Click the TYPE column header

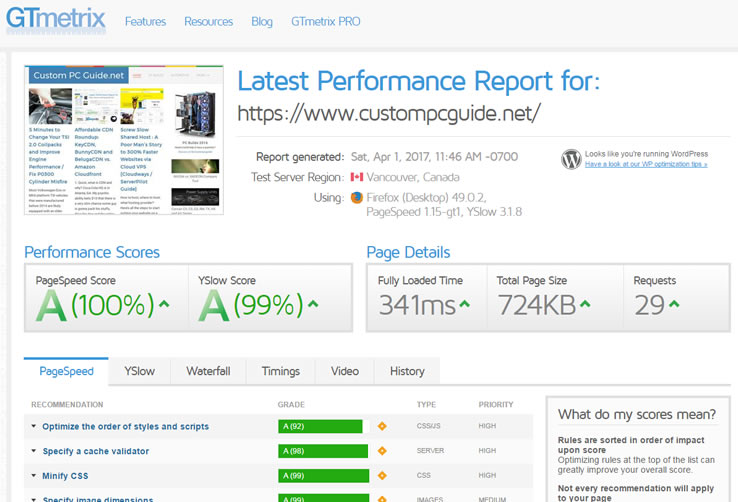(x=426, y=405)
